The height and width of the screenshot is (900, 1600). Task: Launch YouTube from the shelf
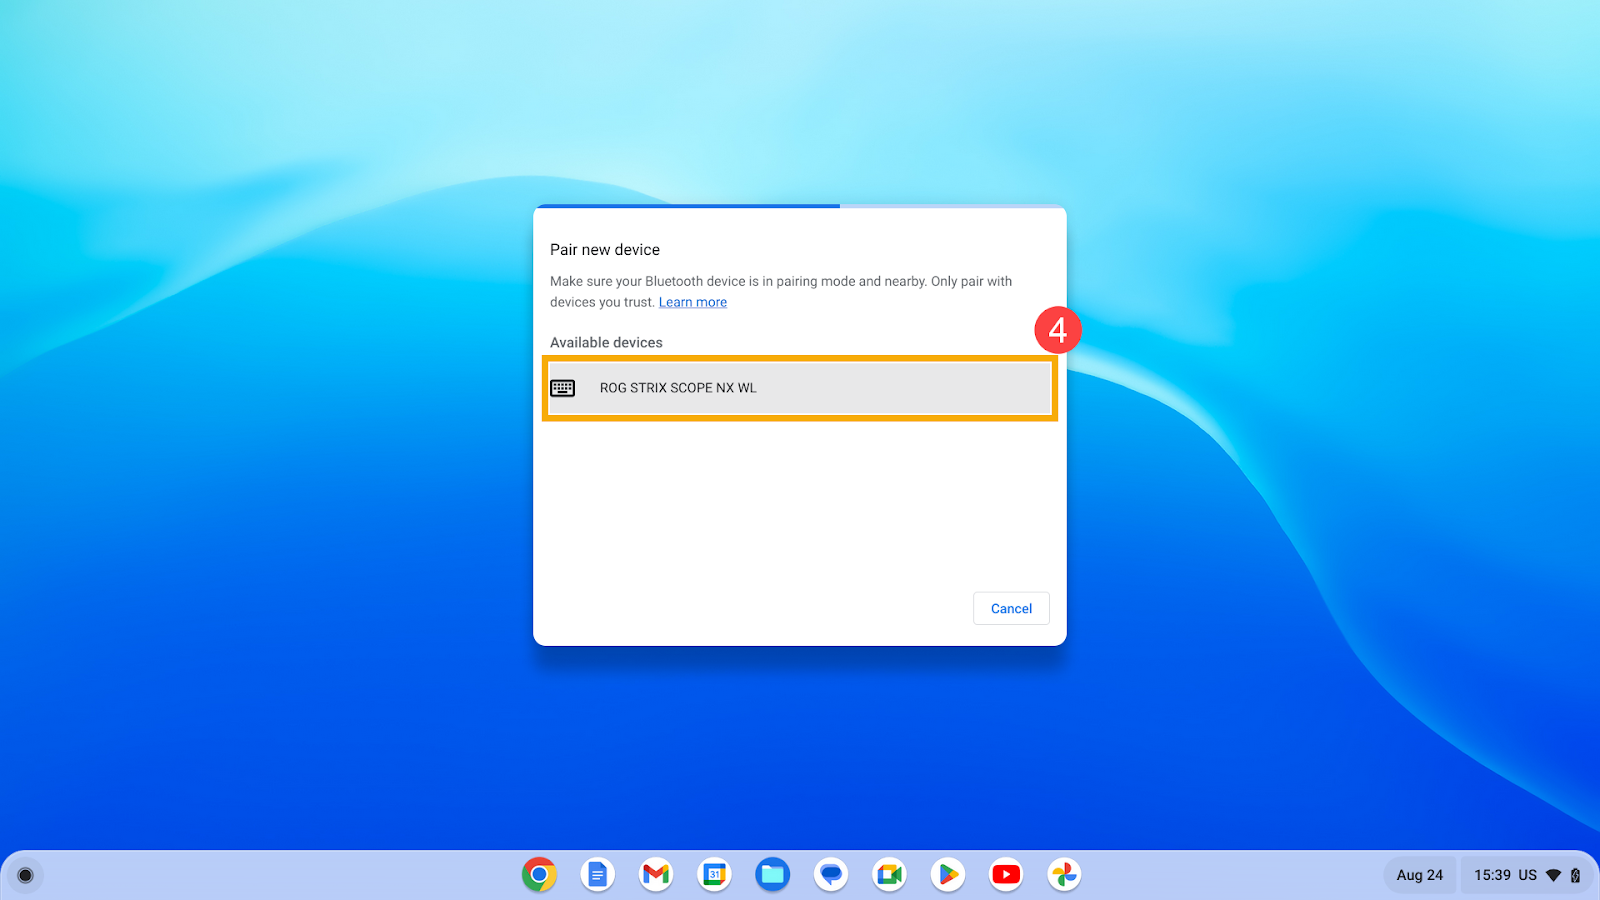pos(1006,875)
